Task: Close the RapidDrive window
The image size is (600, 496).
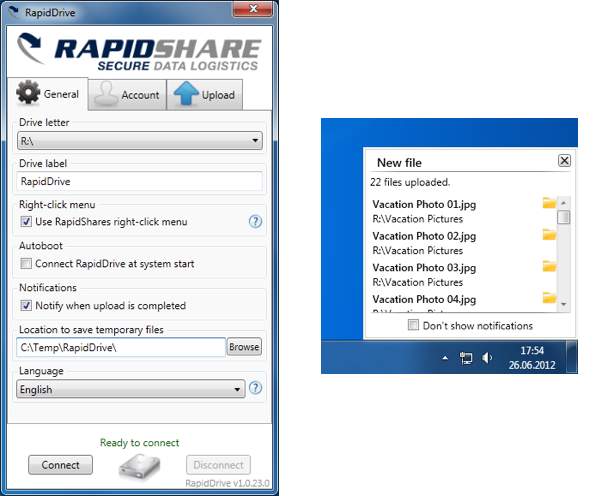Action: pyautogui.click(x=253, y=9)
